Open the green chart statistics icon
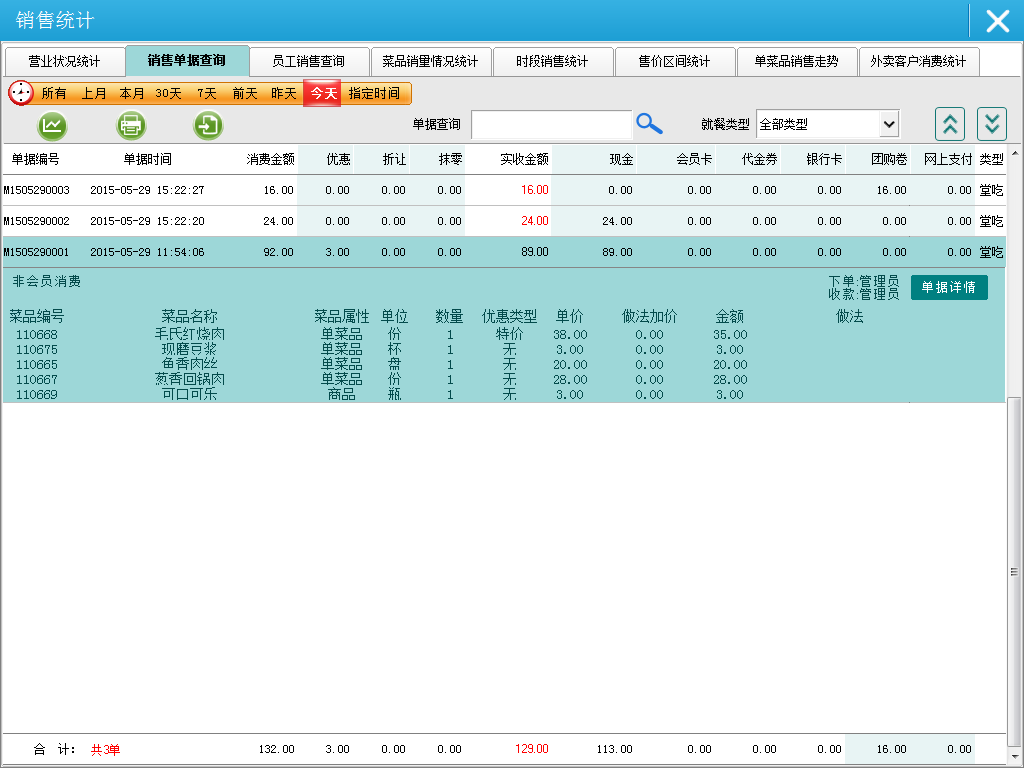This screenshot has width=1024, height=768. point(53,125)
